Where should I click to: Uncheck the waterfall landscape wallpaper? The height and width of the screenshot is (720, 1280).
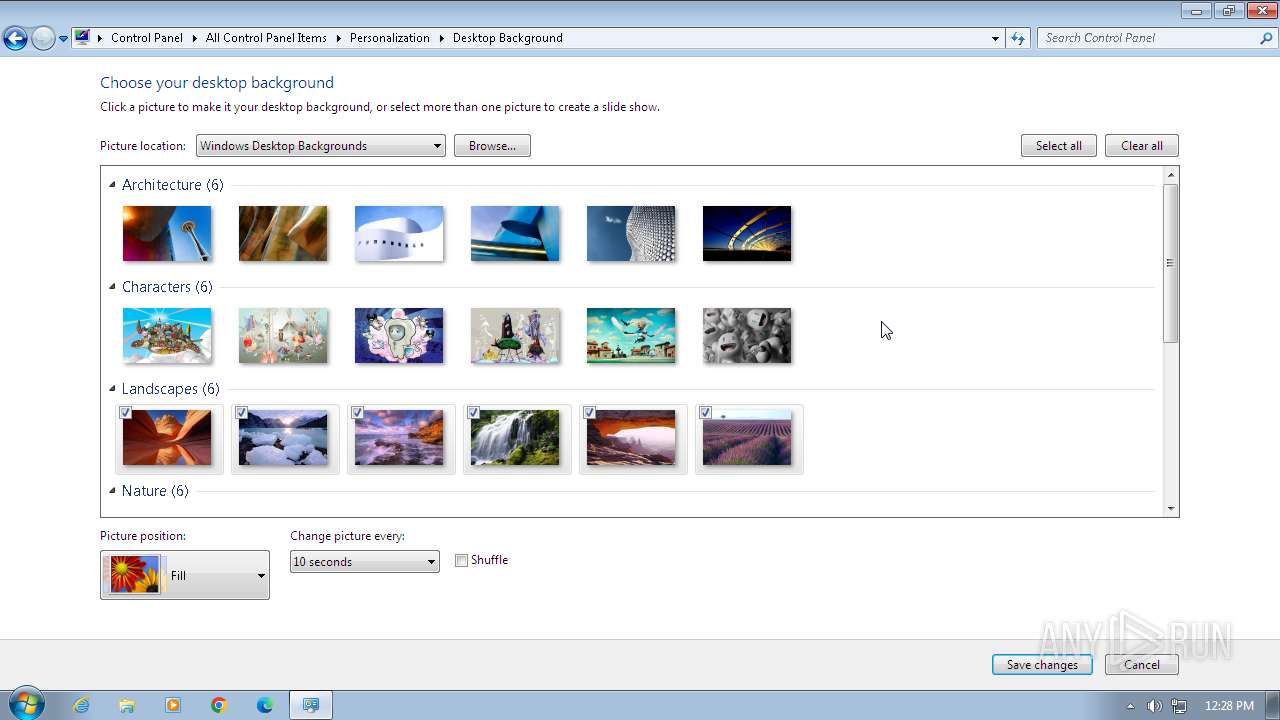(473, 413)
